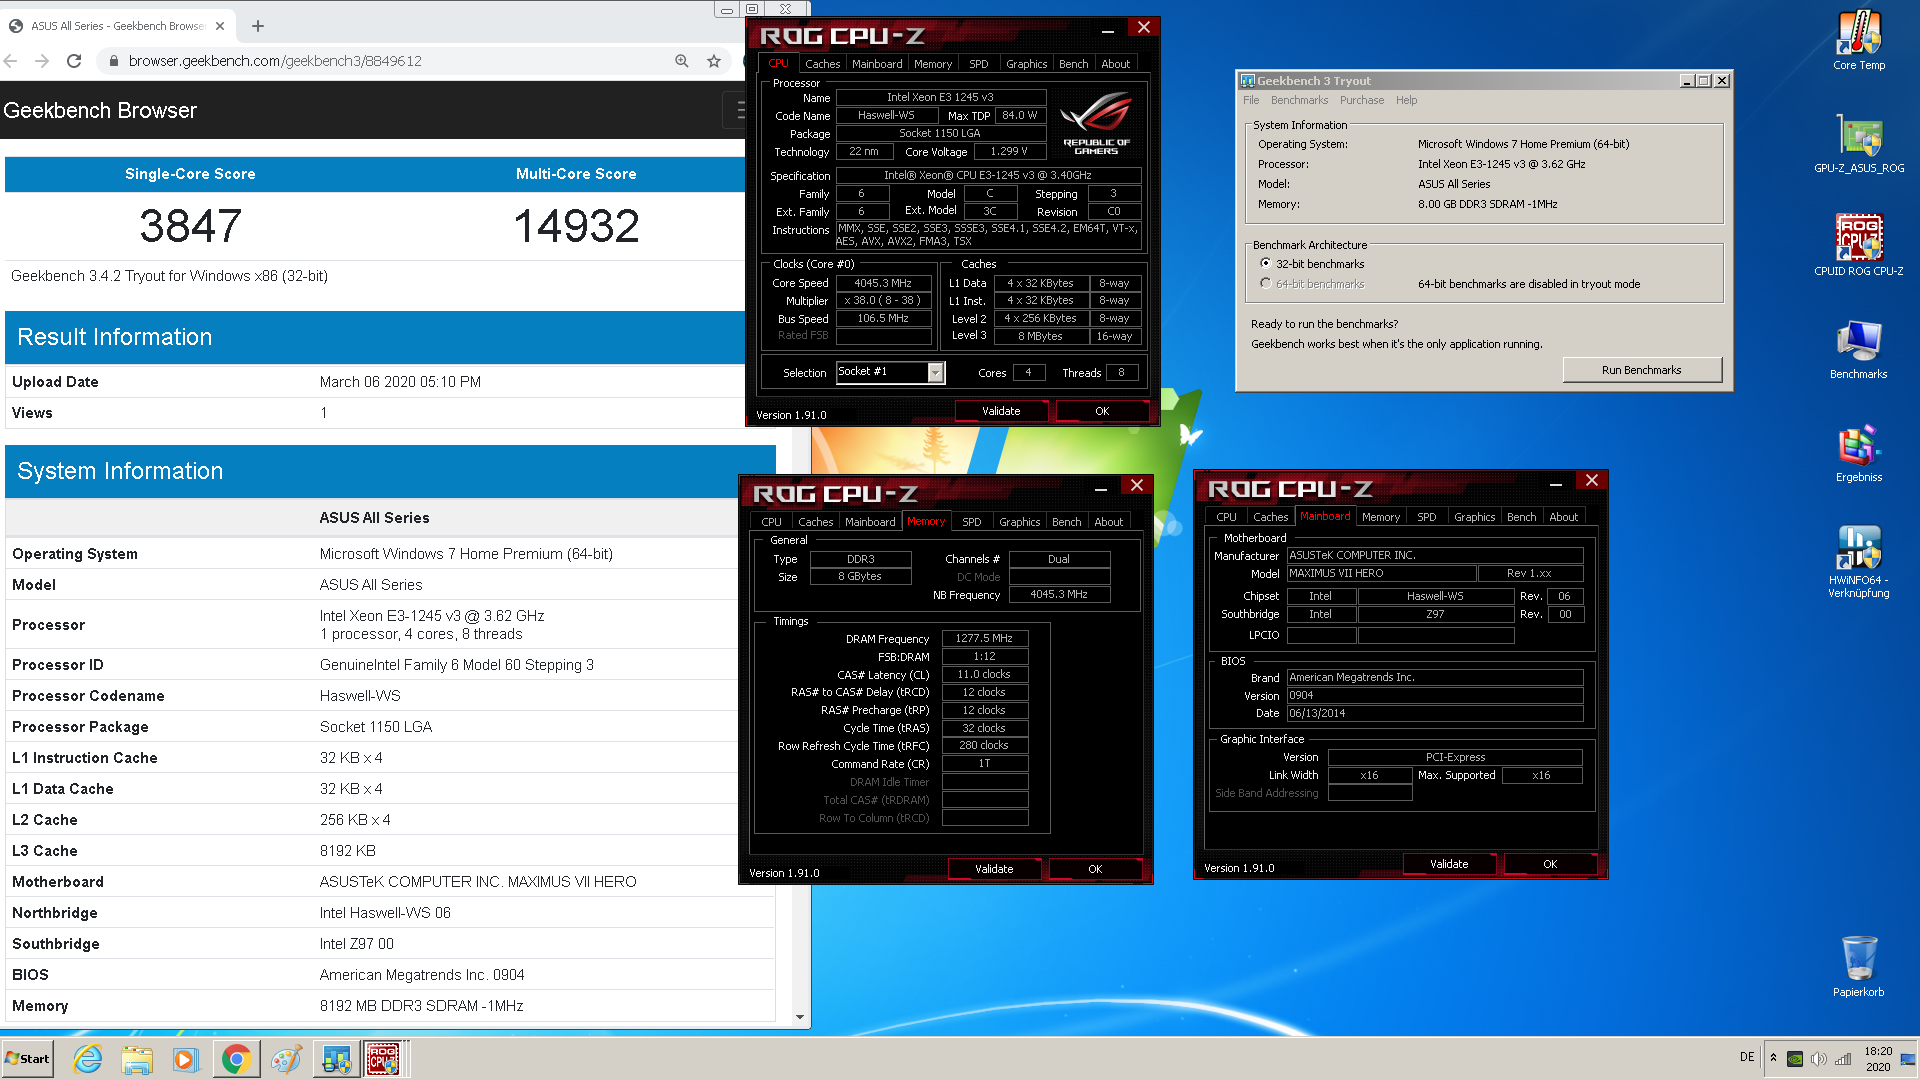1920x1080 pixels.
Task: Open the Help menu in Geekbench Tryout
Action: [x=1407, y=100]
